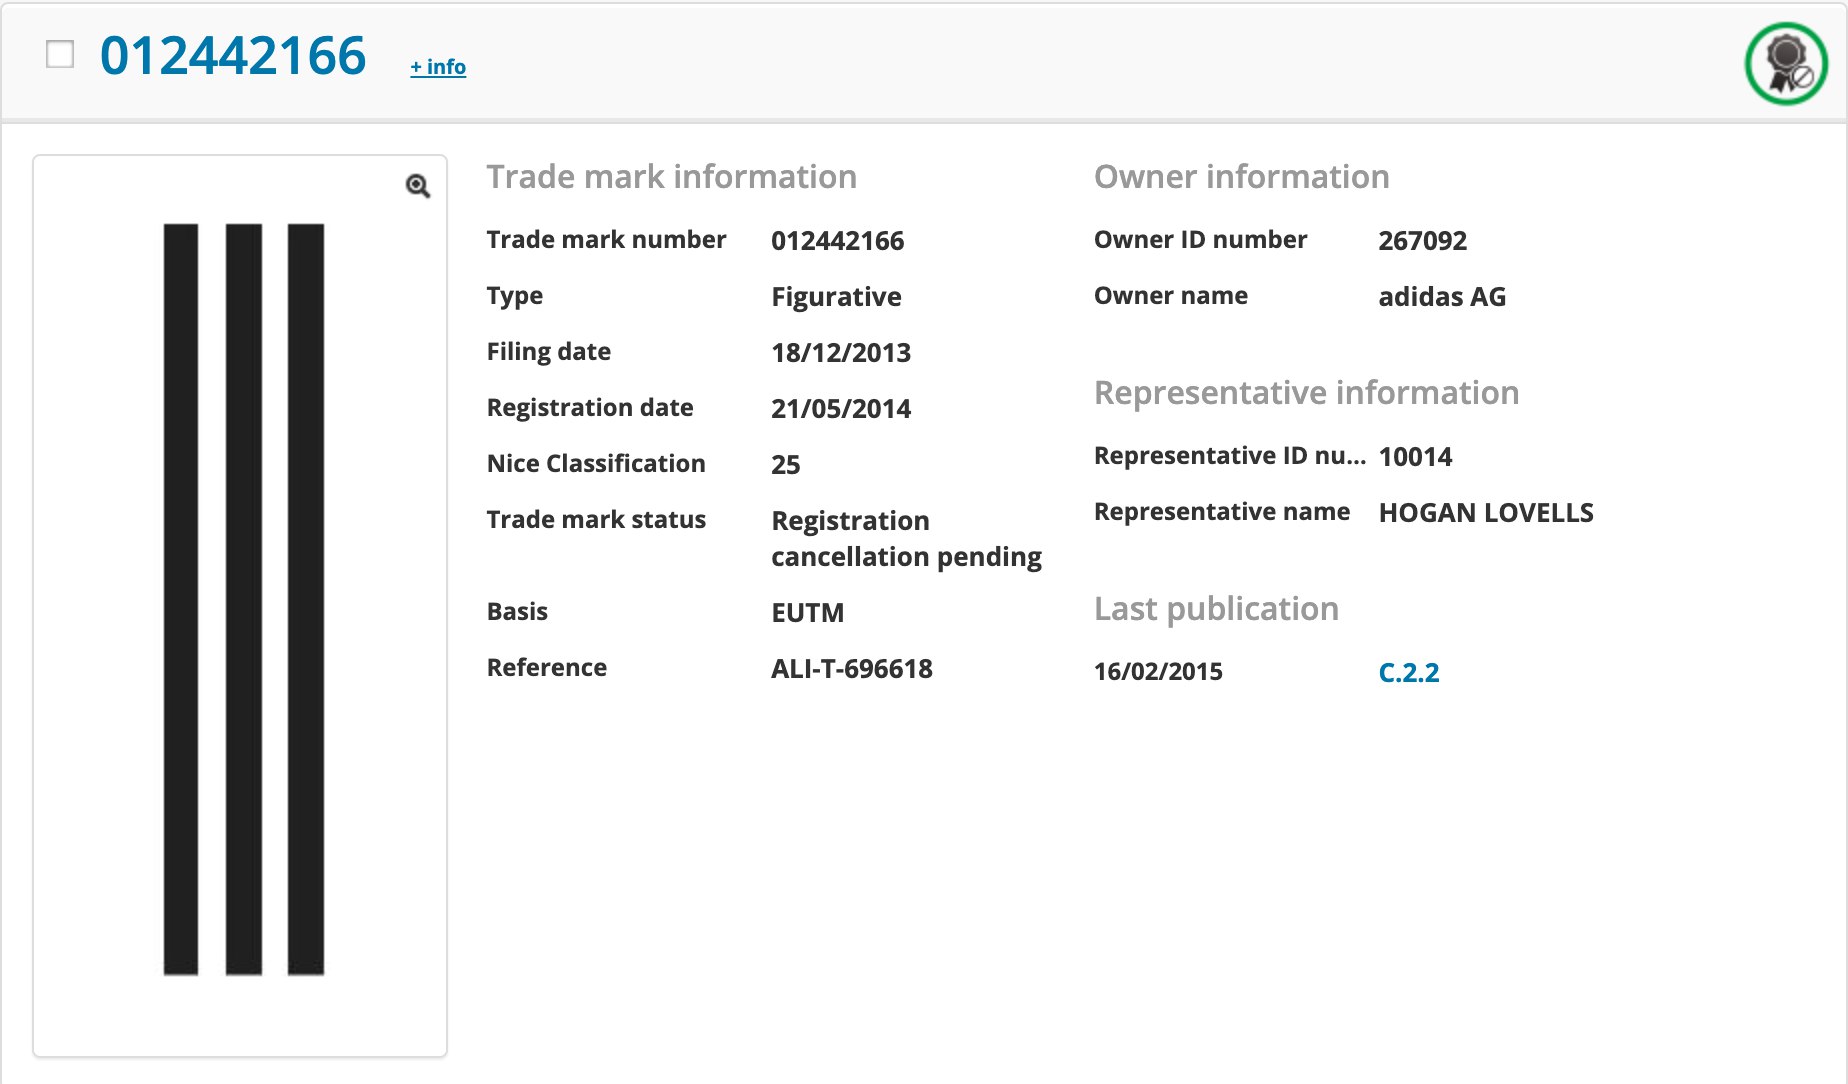Click the Representative information heading
This screenshot has width=1848, height=1084.
pos(1306,392)
